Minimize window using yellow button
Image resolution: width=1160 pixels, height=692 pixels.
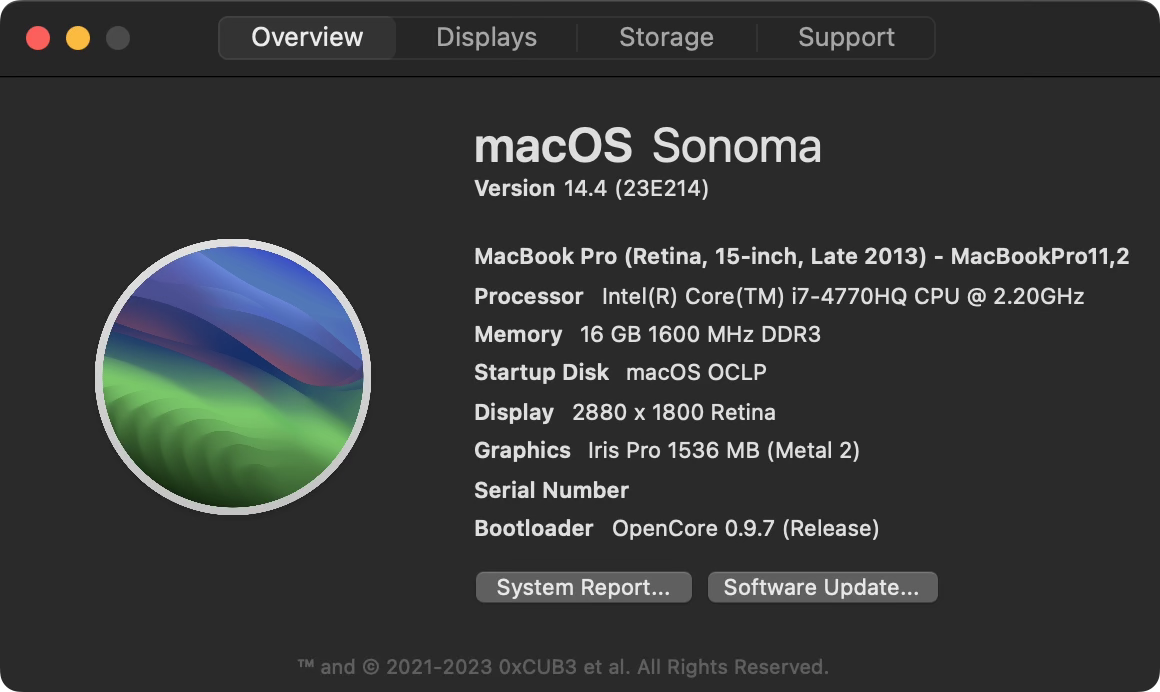pyautogui.click(x=78, y=39)
